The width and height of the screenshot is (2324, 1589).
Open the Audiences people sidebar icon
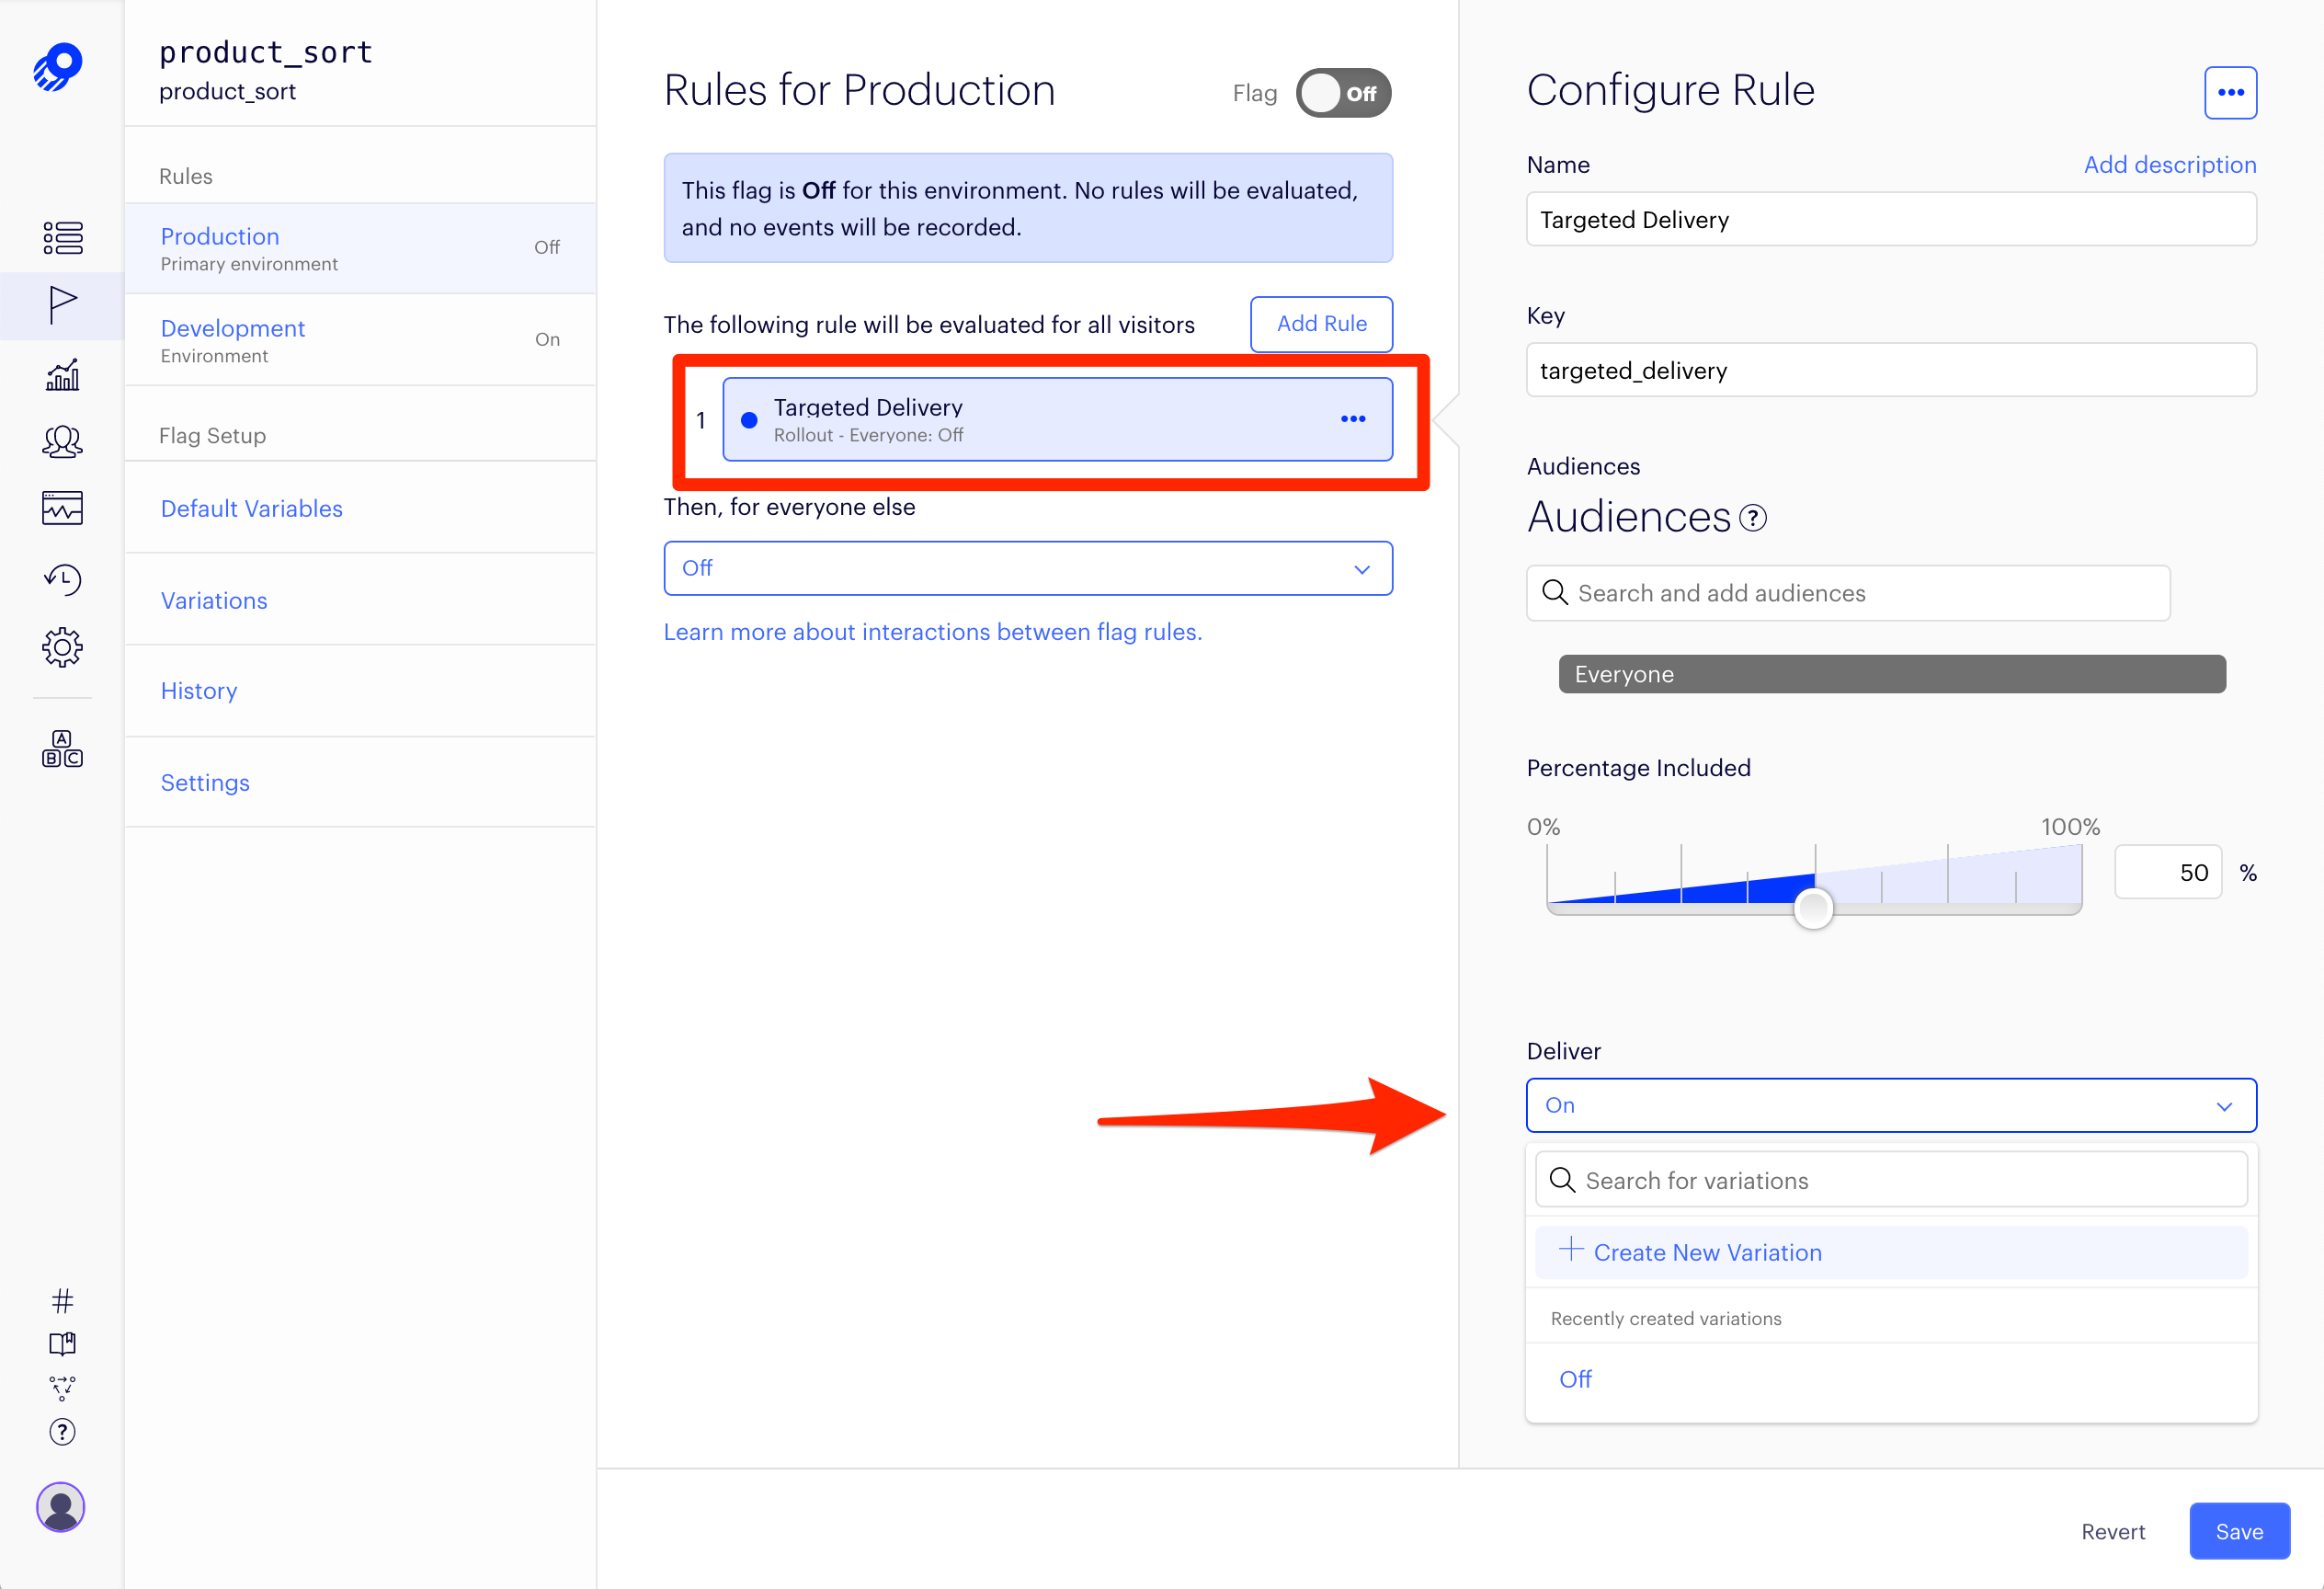click(x=62, y=441)
